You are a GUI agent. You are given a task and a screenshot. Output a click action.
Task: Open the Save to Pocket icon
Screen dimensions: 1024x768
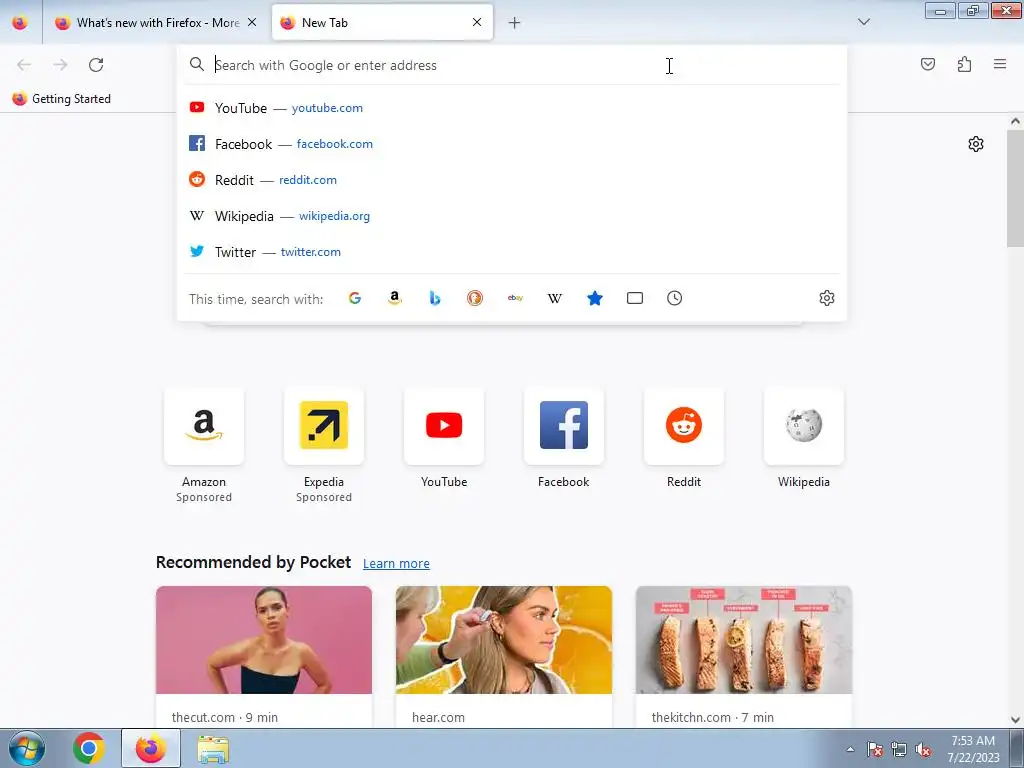pos(927,64)
